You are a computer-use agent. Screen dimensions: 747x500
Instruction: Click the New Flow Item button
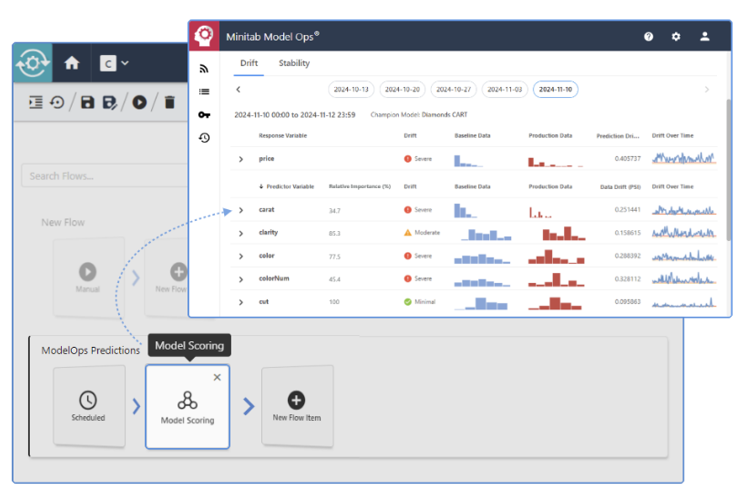pos(297,406)
